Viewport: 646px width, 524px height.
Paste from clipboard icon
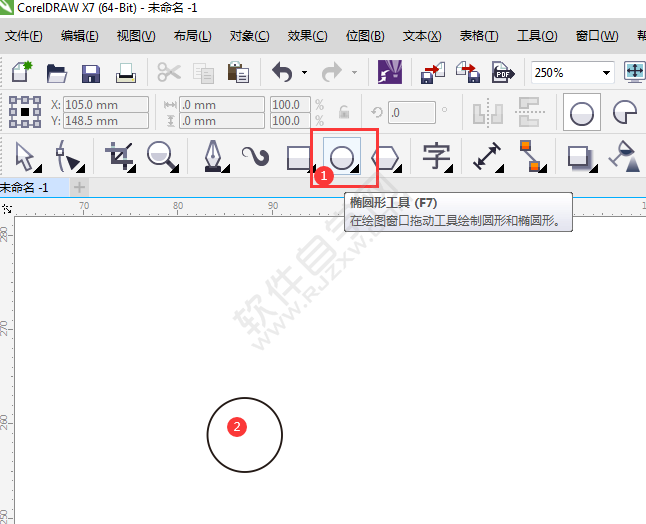[238, 72]
